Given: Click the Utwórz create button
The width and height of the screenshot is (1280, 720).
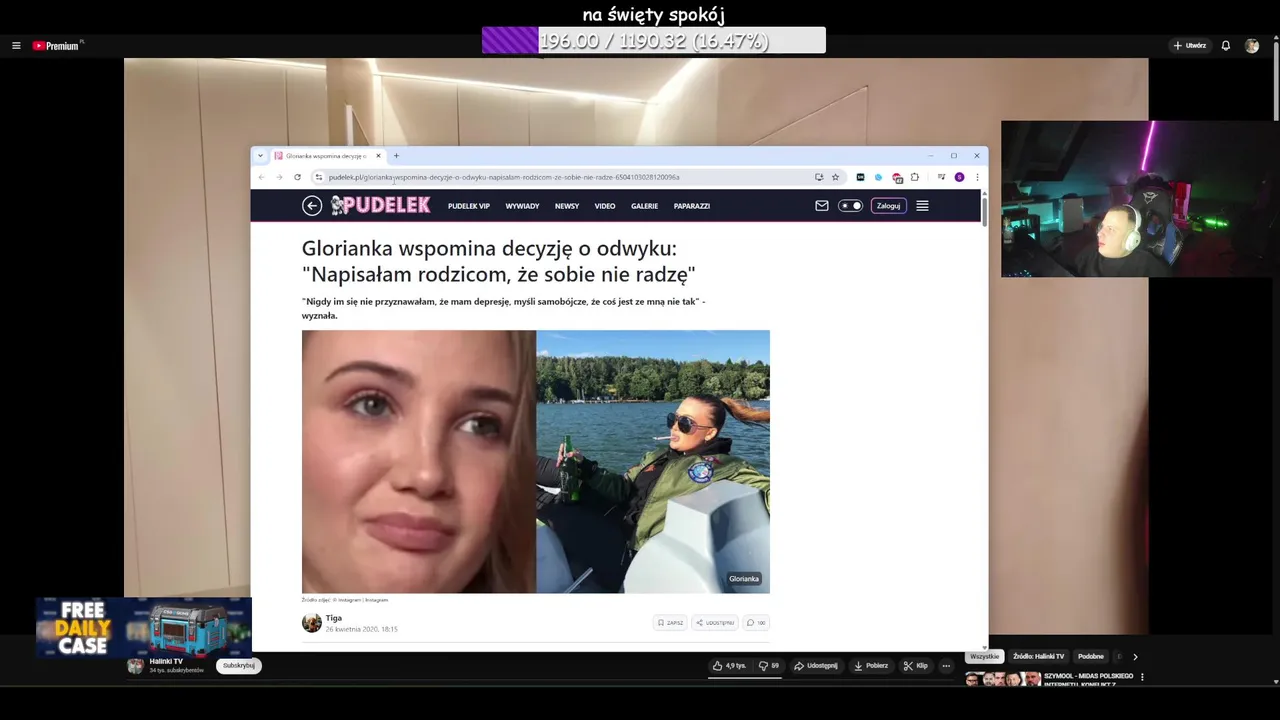Looking at the screenshot, I should [x=1190, y=46].
